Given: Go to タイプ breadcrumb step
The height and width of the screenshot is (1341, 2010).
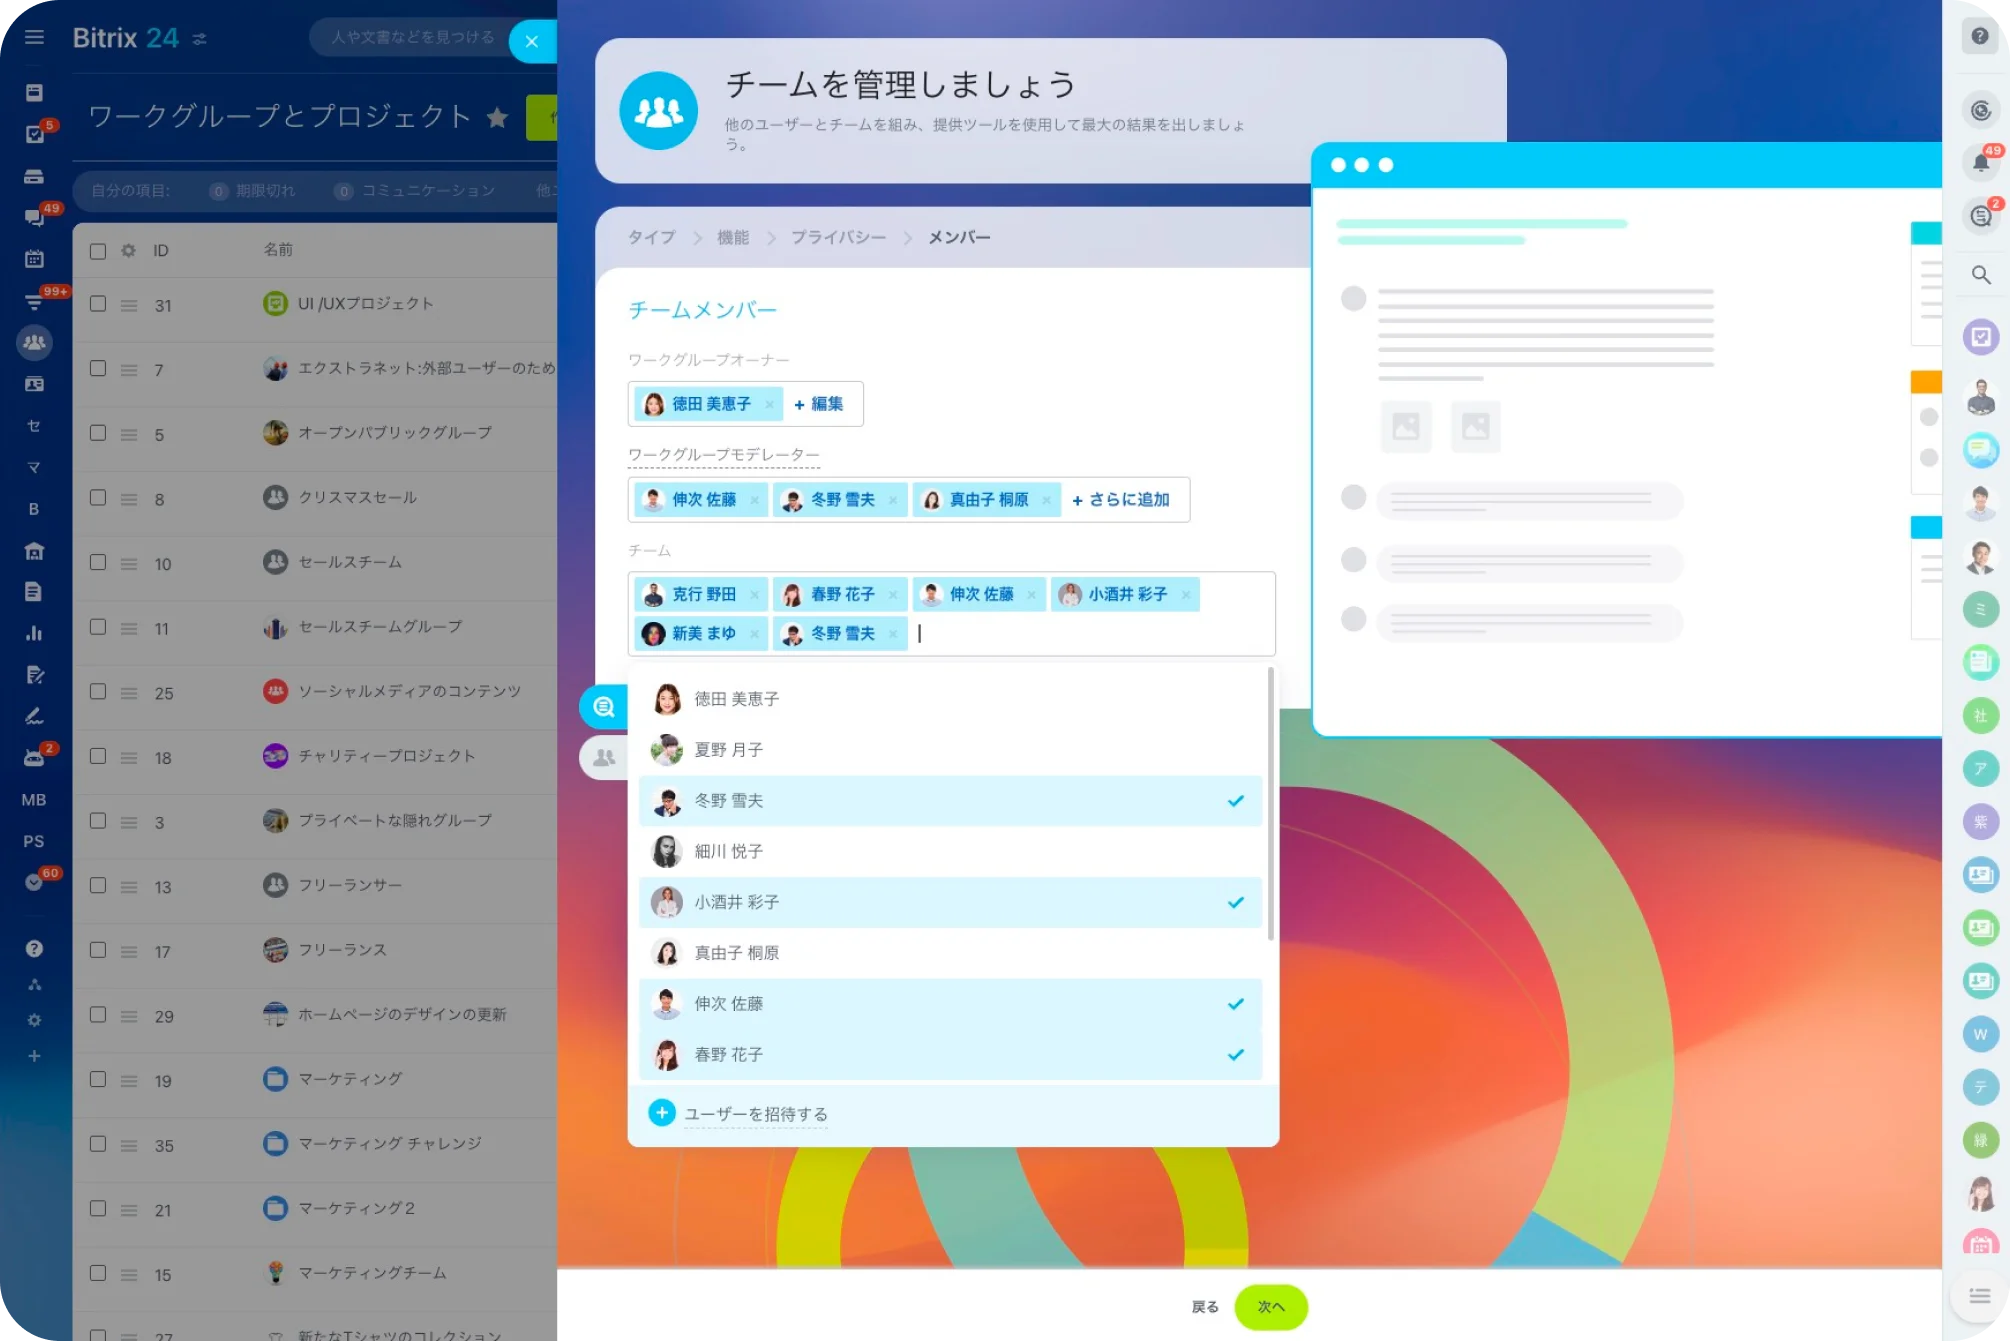Looking at the screenshot, I should click(651, 237).
